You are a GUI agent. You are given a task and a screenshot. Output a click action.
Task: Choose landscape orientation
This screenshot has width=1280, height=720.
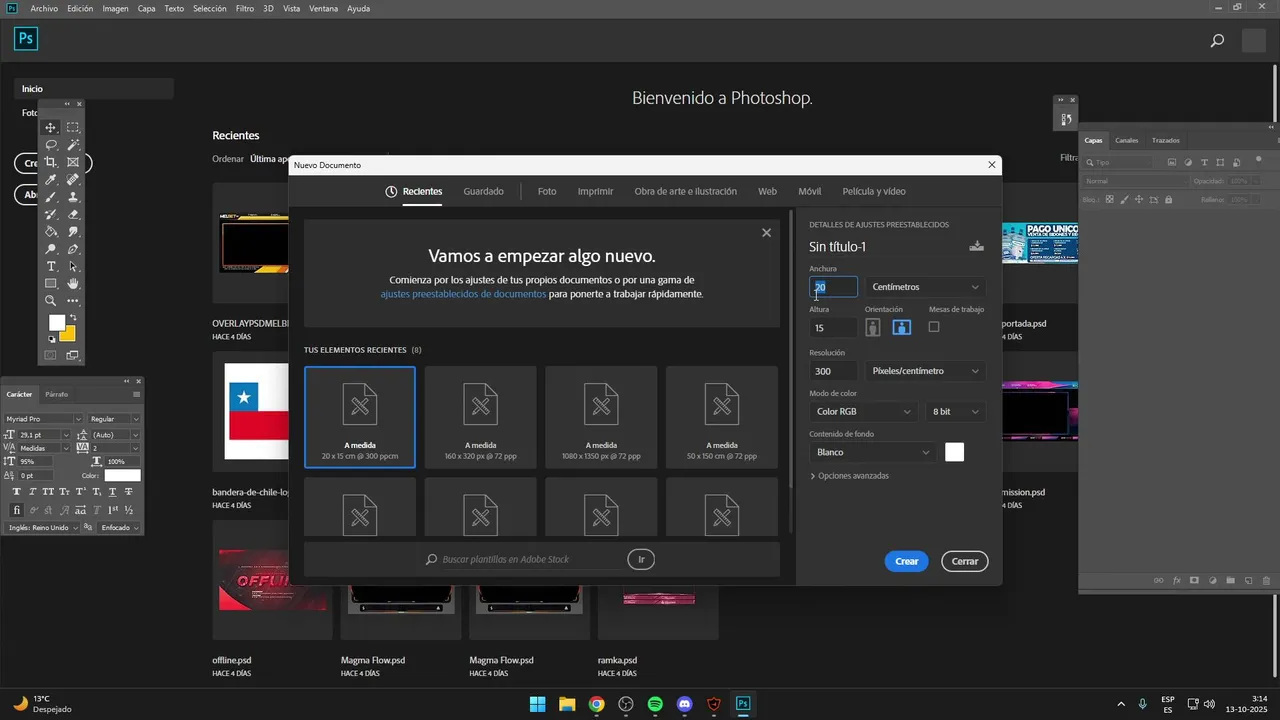[901, 327]
